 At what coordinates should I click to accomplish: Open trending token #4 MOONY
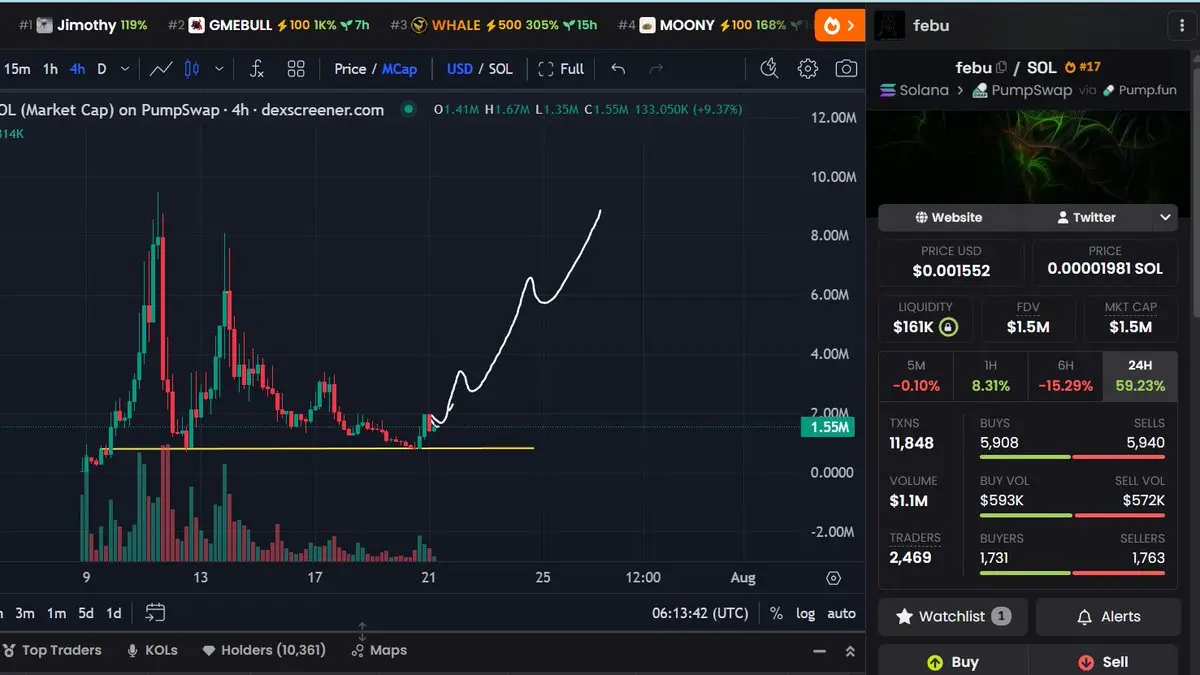(x=714, y=25)
